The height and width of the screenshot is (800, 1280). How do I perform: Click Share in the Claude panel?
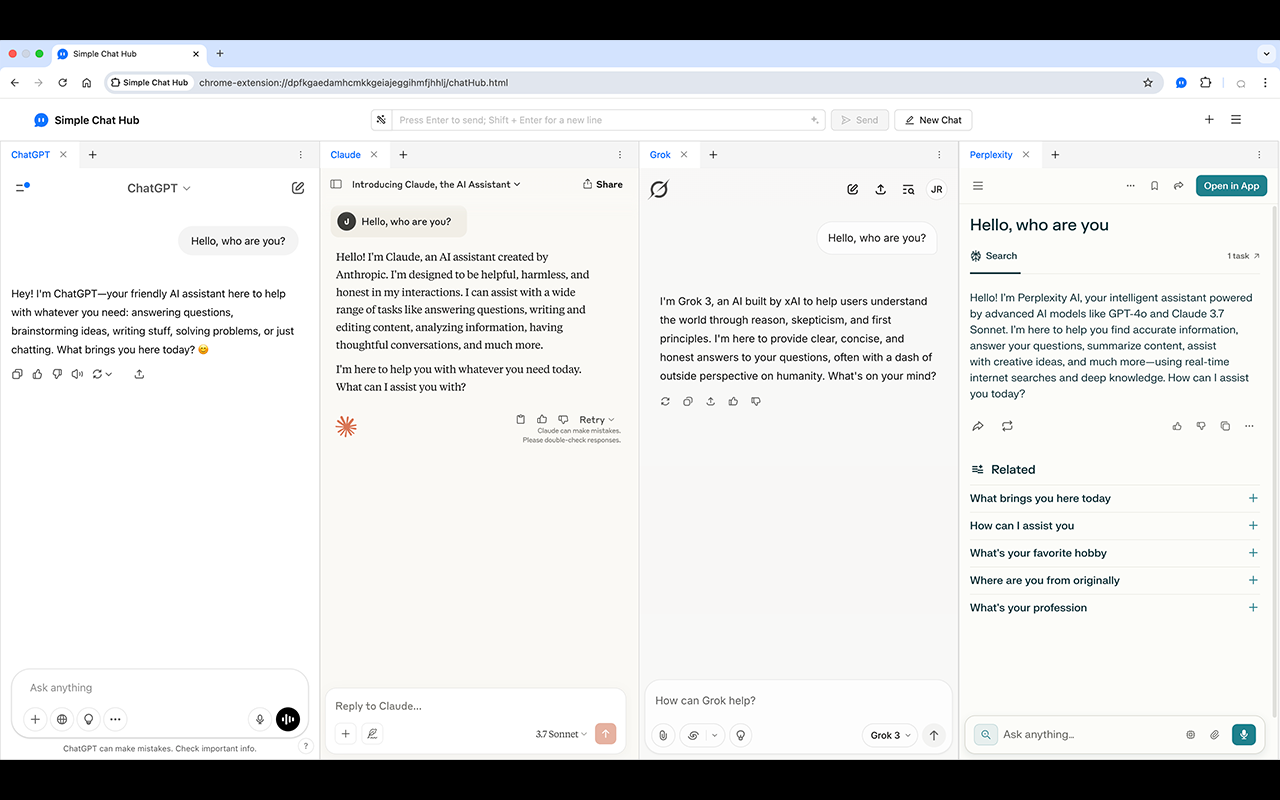click(602, 184)
